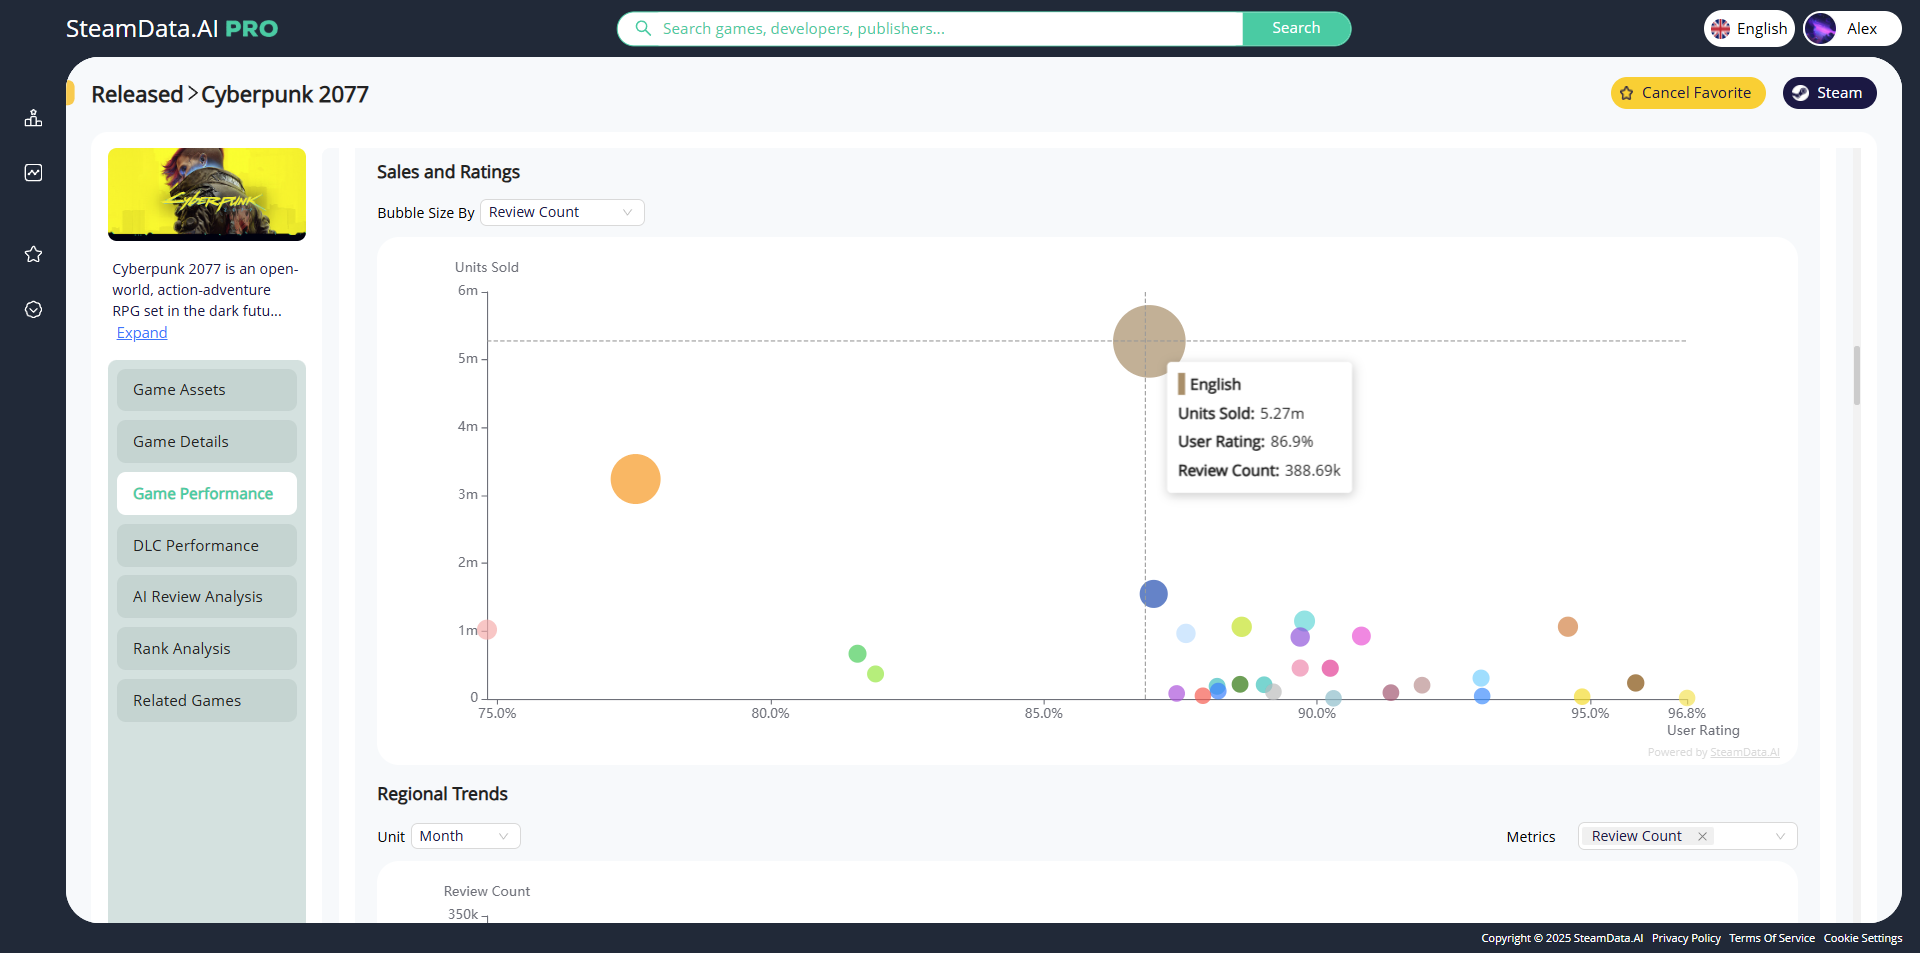Unfavorite the game with Cancel Favorite

point(1687,93)
